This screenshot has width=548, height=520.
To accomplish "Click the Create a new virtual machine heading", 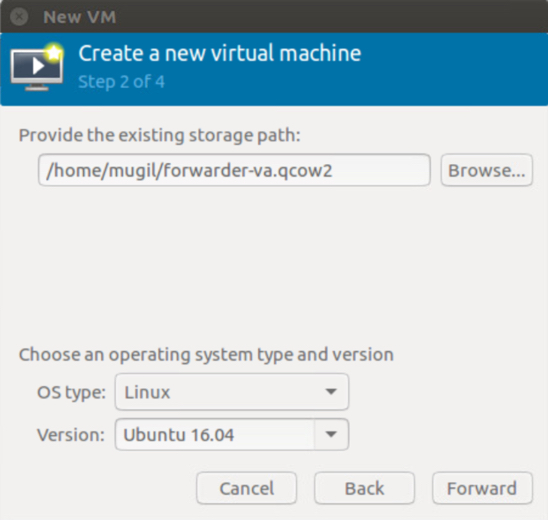I will point(220,53).
